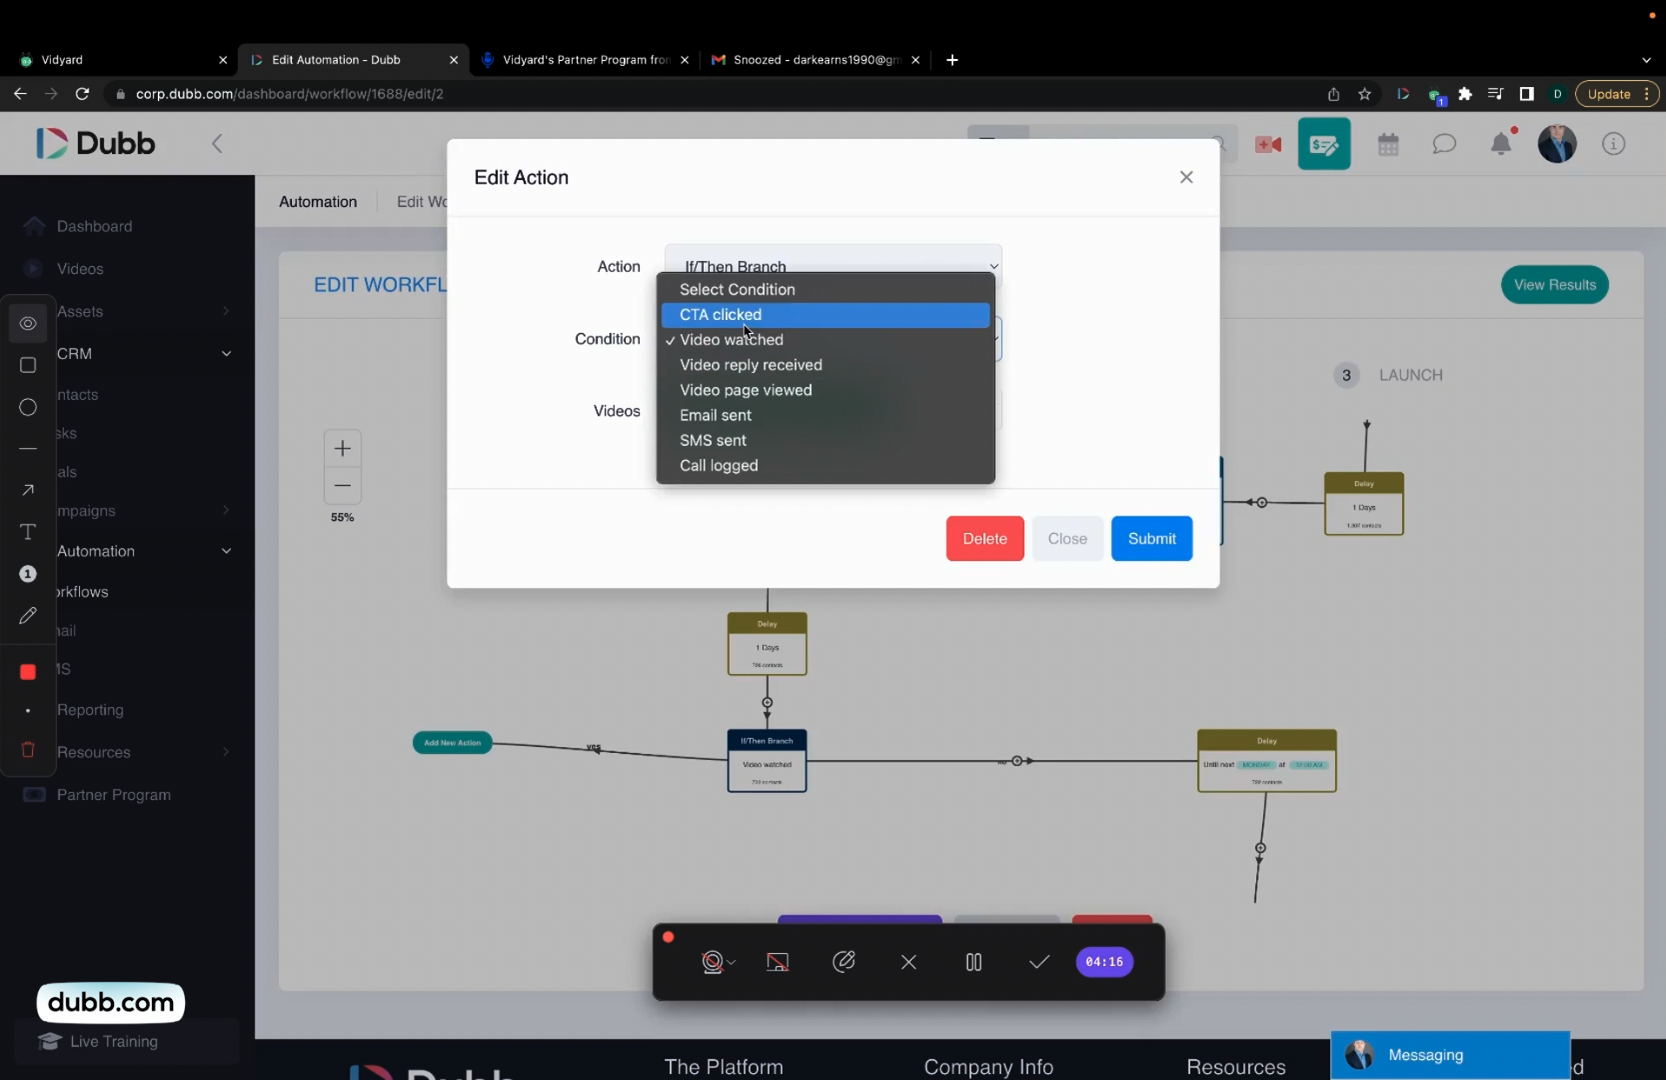1666x1080 pixels.
Task: Collapse sidebar with back chevron
Action: [x=217, y=143]
